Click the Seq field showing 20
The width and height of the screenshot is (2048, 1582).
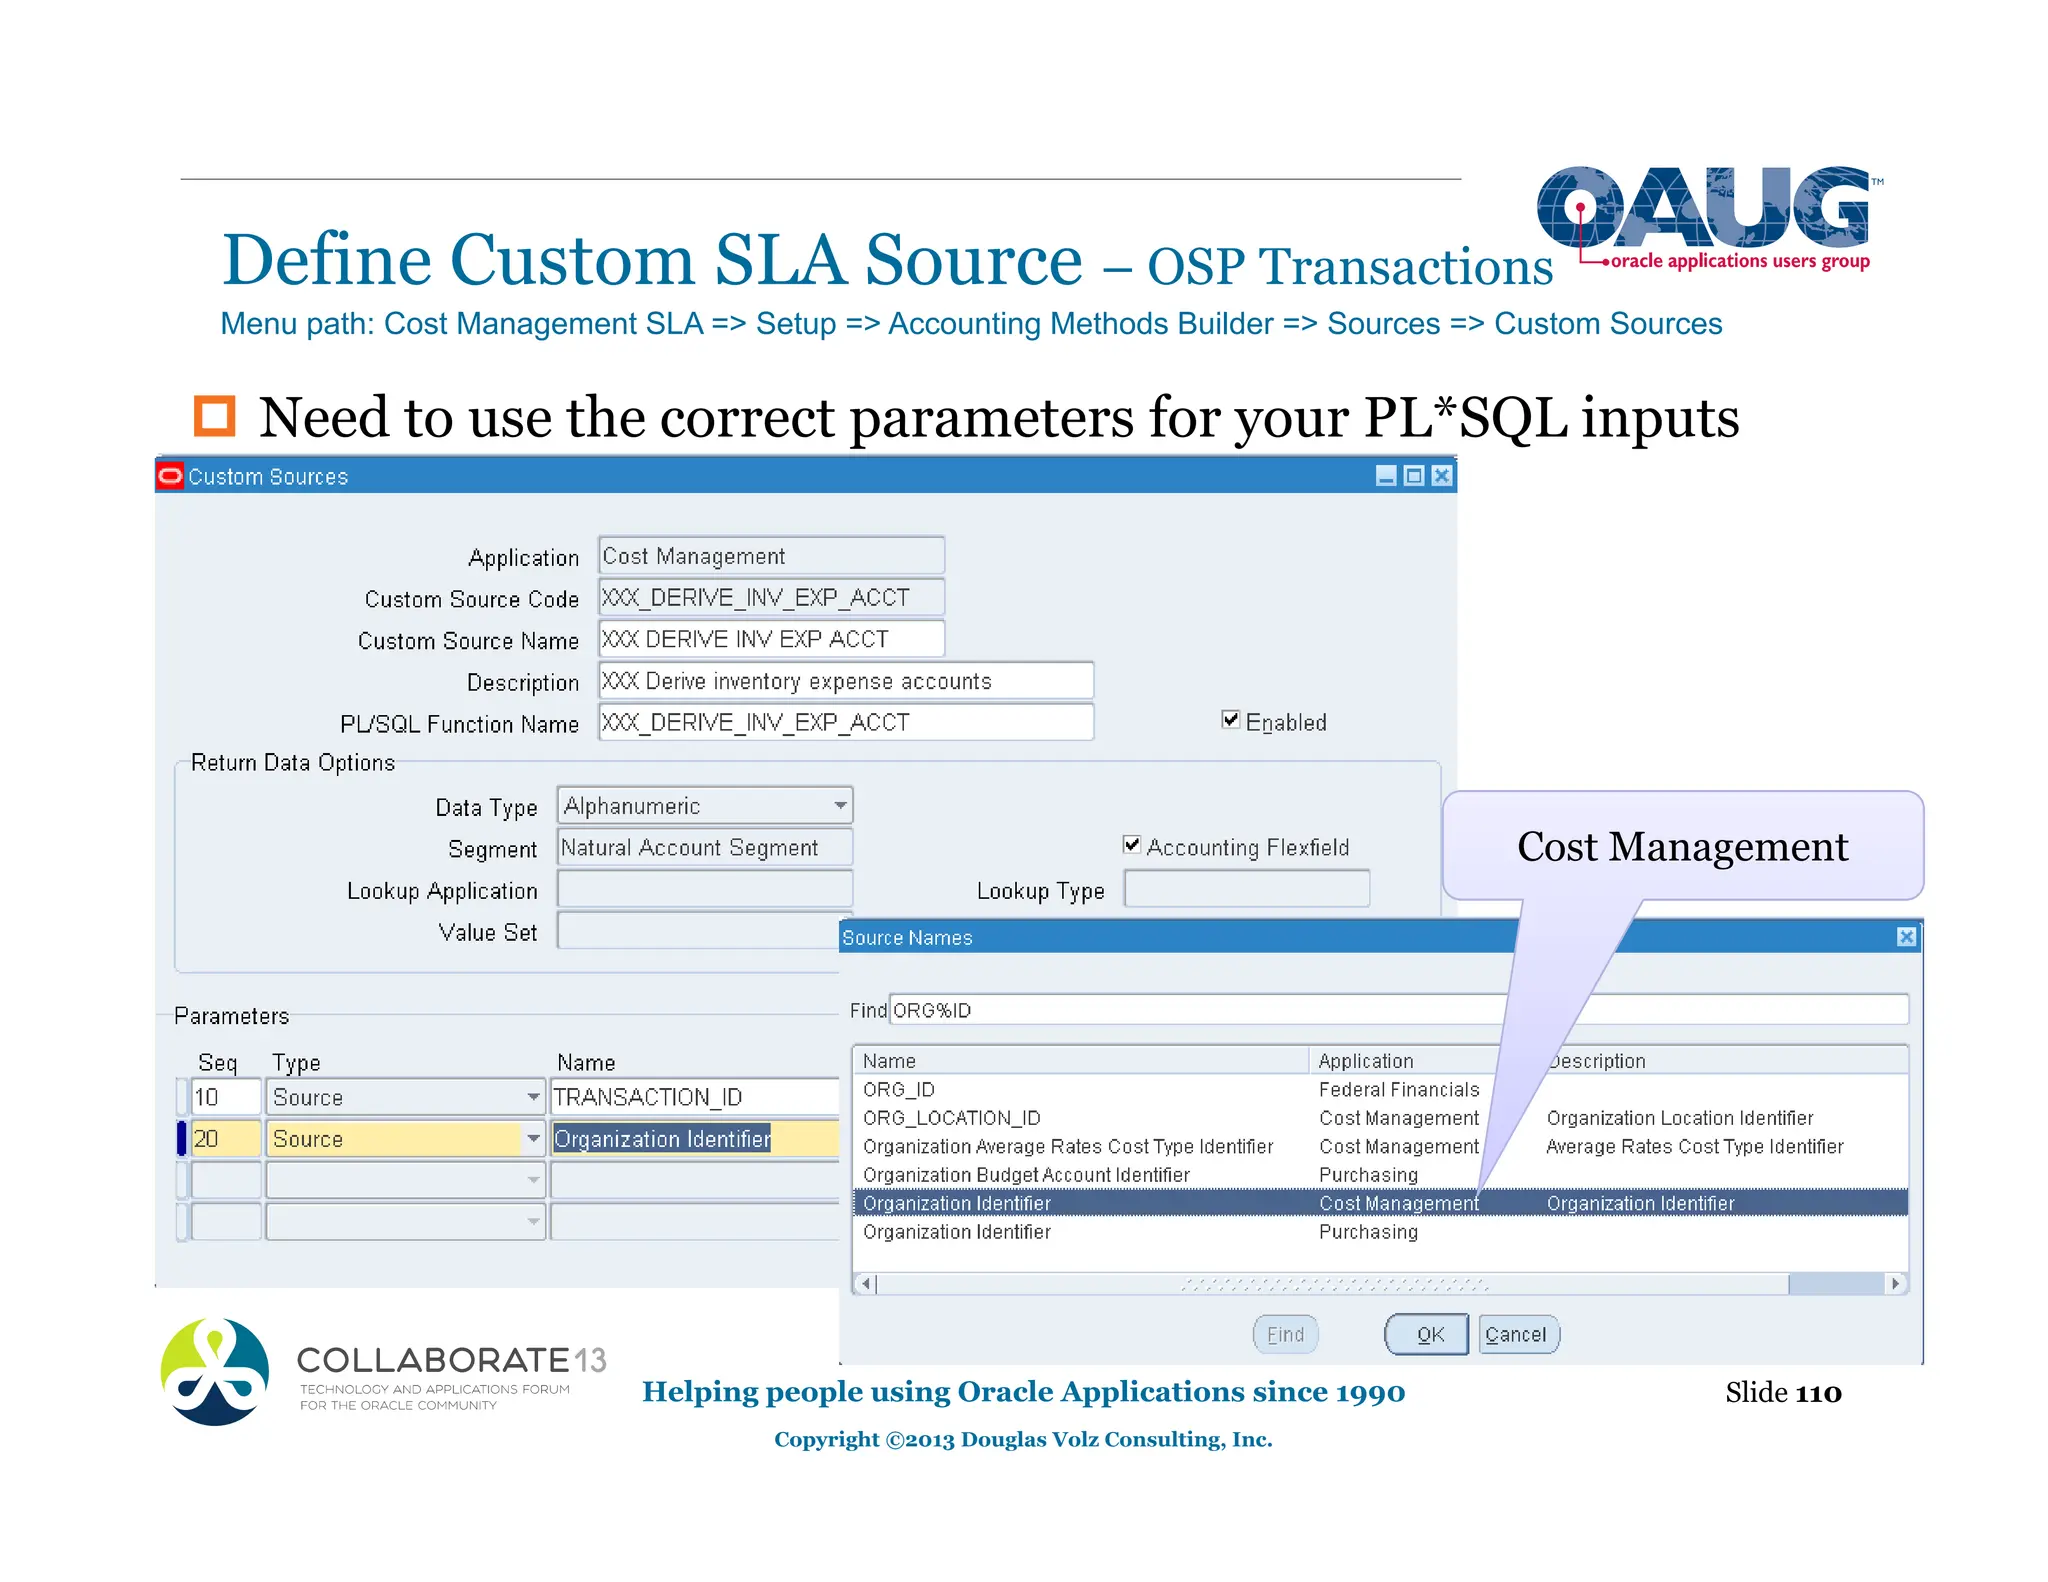[227, 1139]
